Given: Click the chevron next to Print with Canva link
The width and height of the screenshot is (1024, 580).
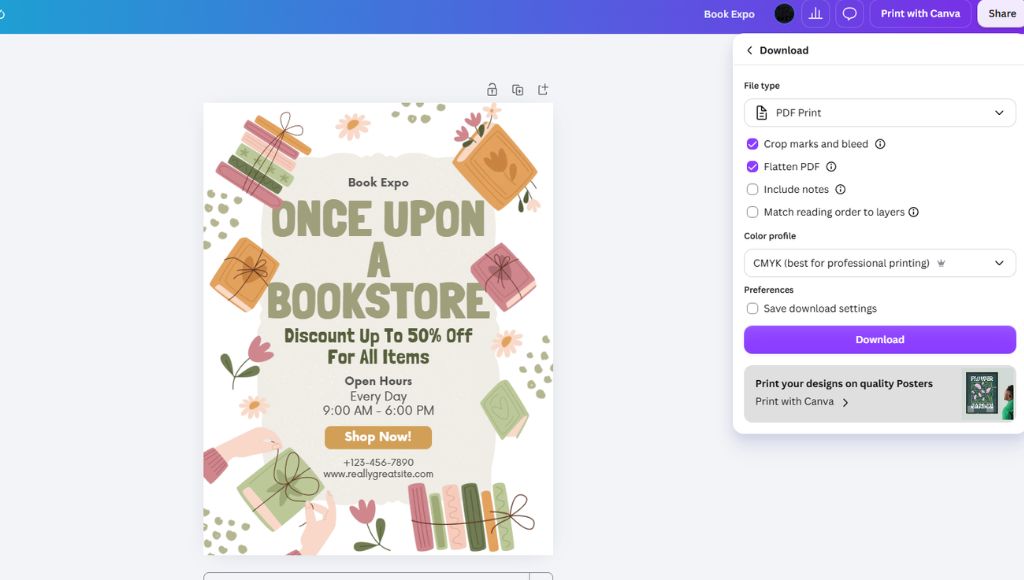Looking at the screenshot, I should click(x=846, y=402).
